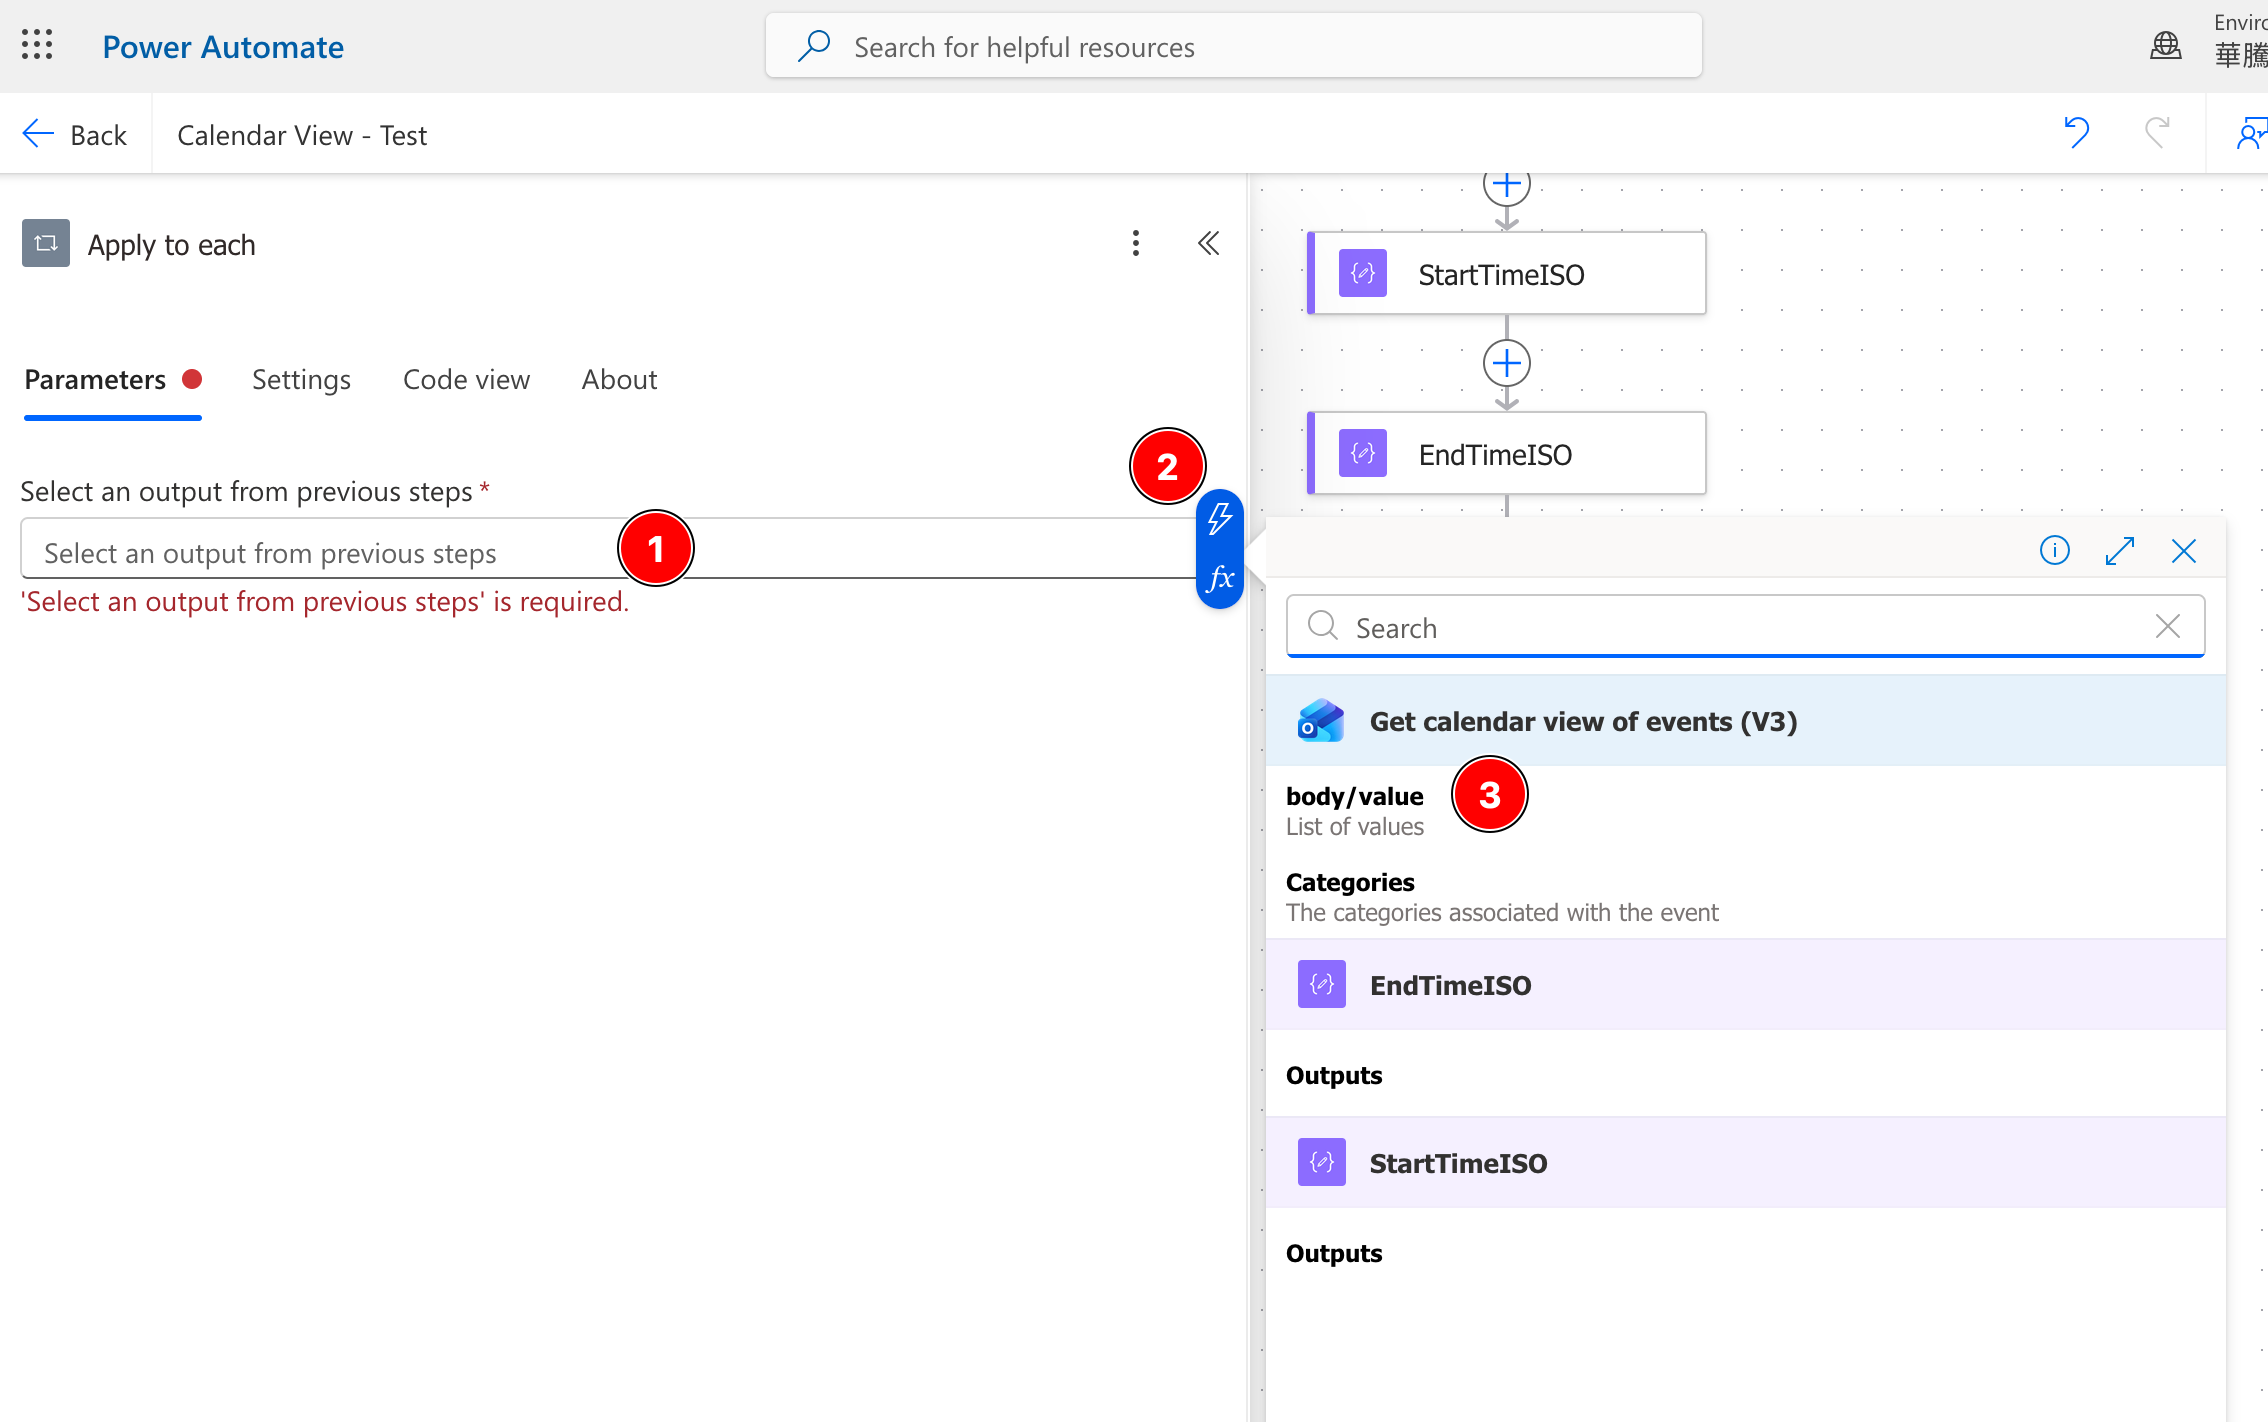
Task: Click the EndTimeISO card compose icon
Action: tap(1363, 453)
